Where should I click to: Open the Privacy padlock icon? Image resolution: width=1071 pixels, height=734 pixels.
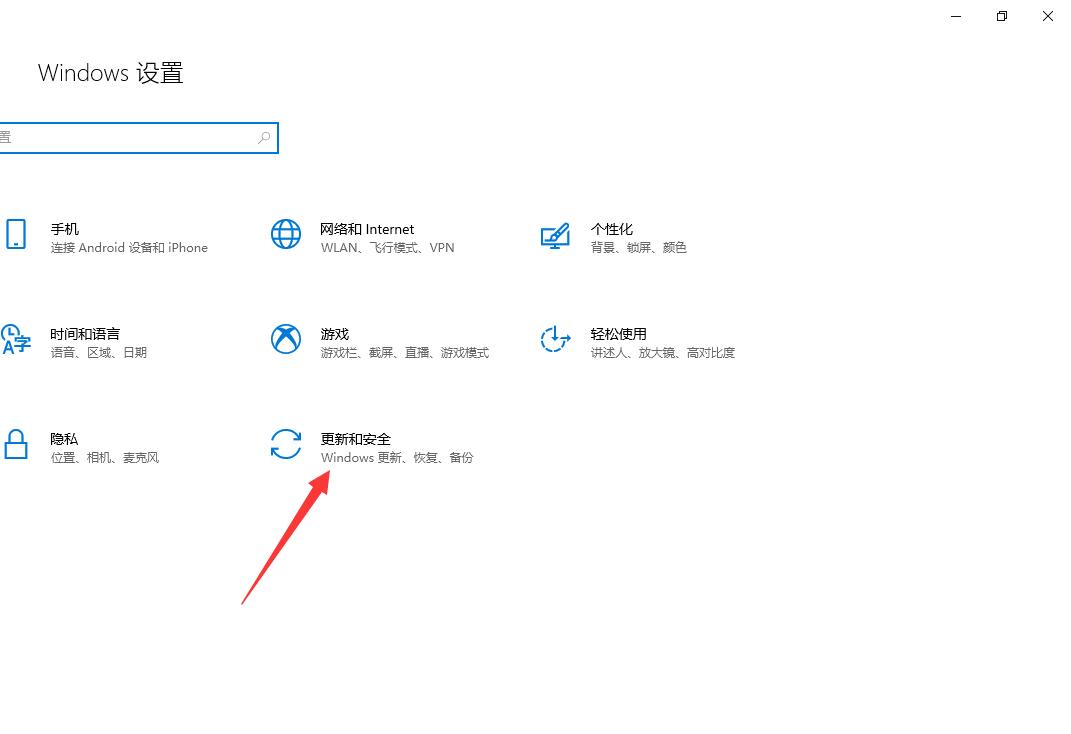16,444
